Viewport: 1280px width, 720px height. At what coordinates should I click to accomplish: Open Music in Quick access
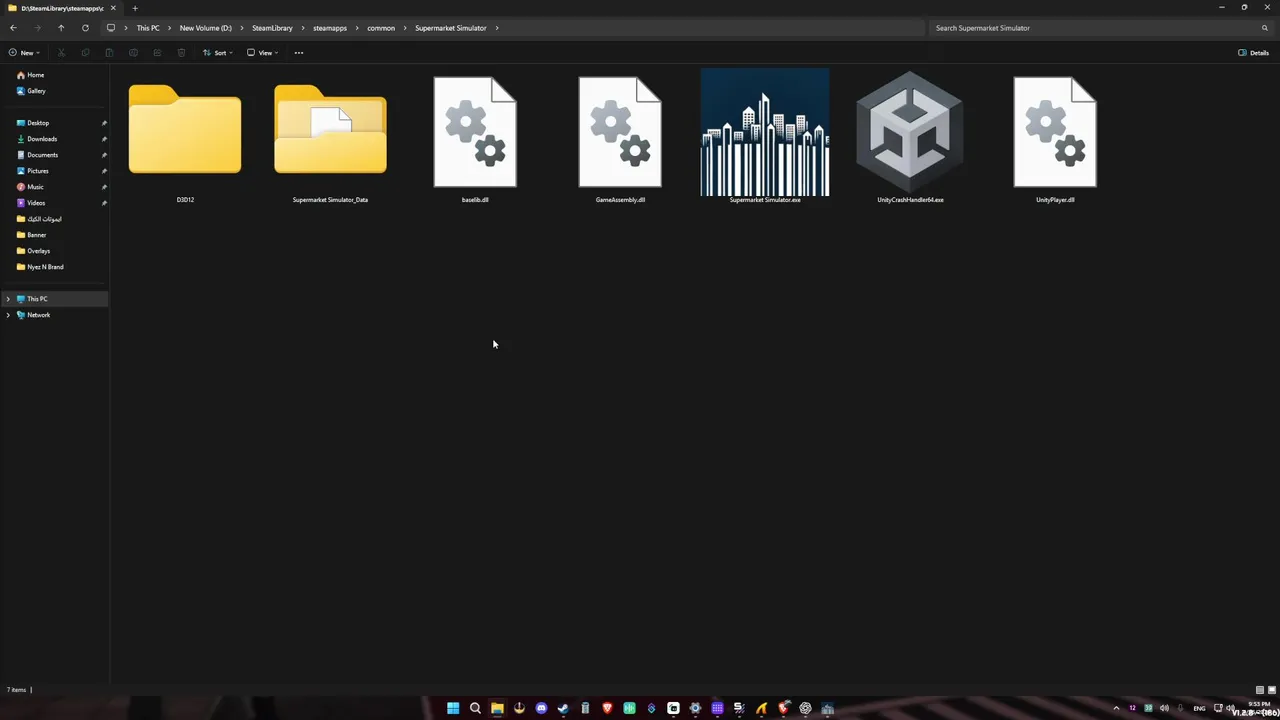[31, 187]
